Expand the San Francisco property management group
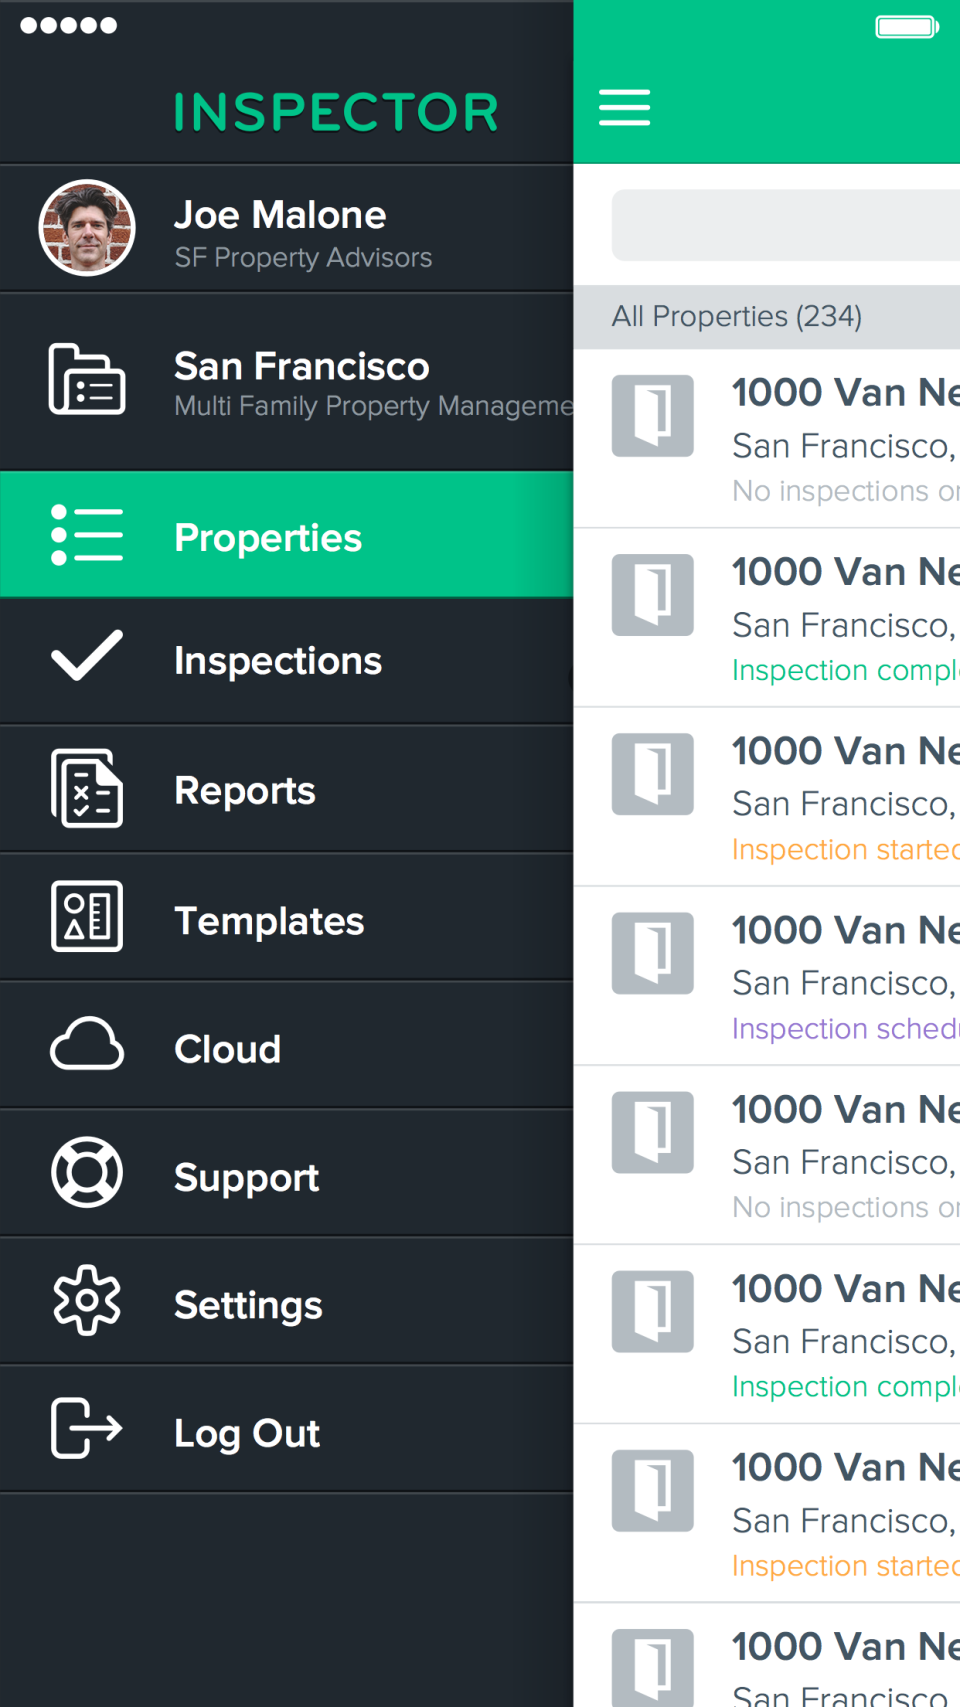 click(300, 381)
